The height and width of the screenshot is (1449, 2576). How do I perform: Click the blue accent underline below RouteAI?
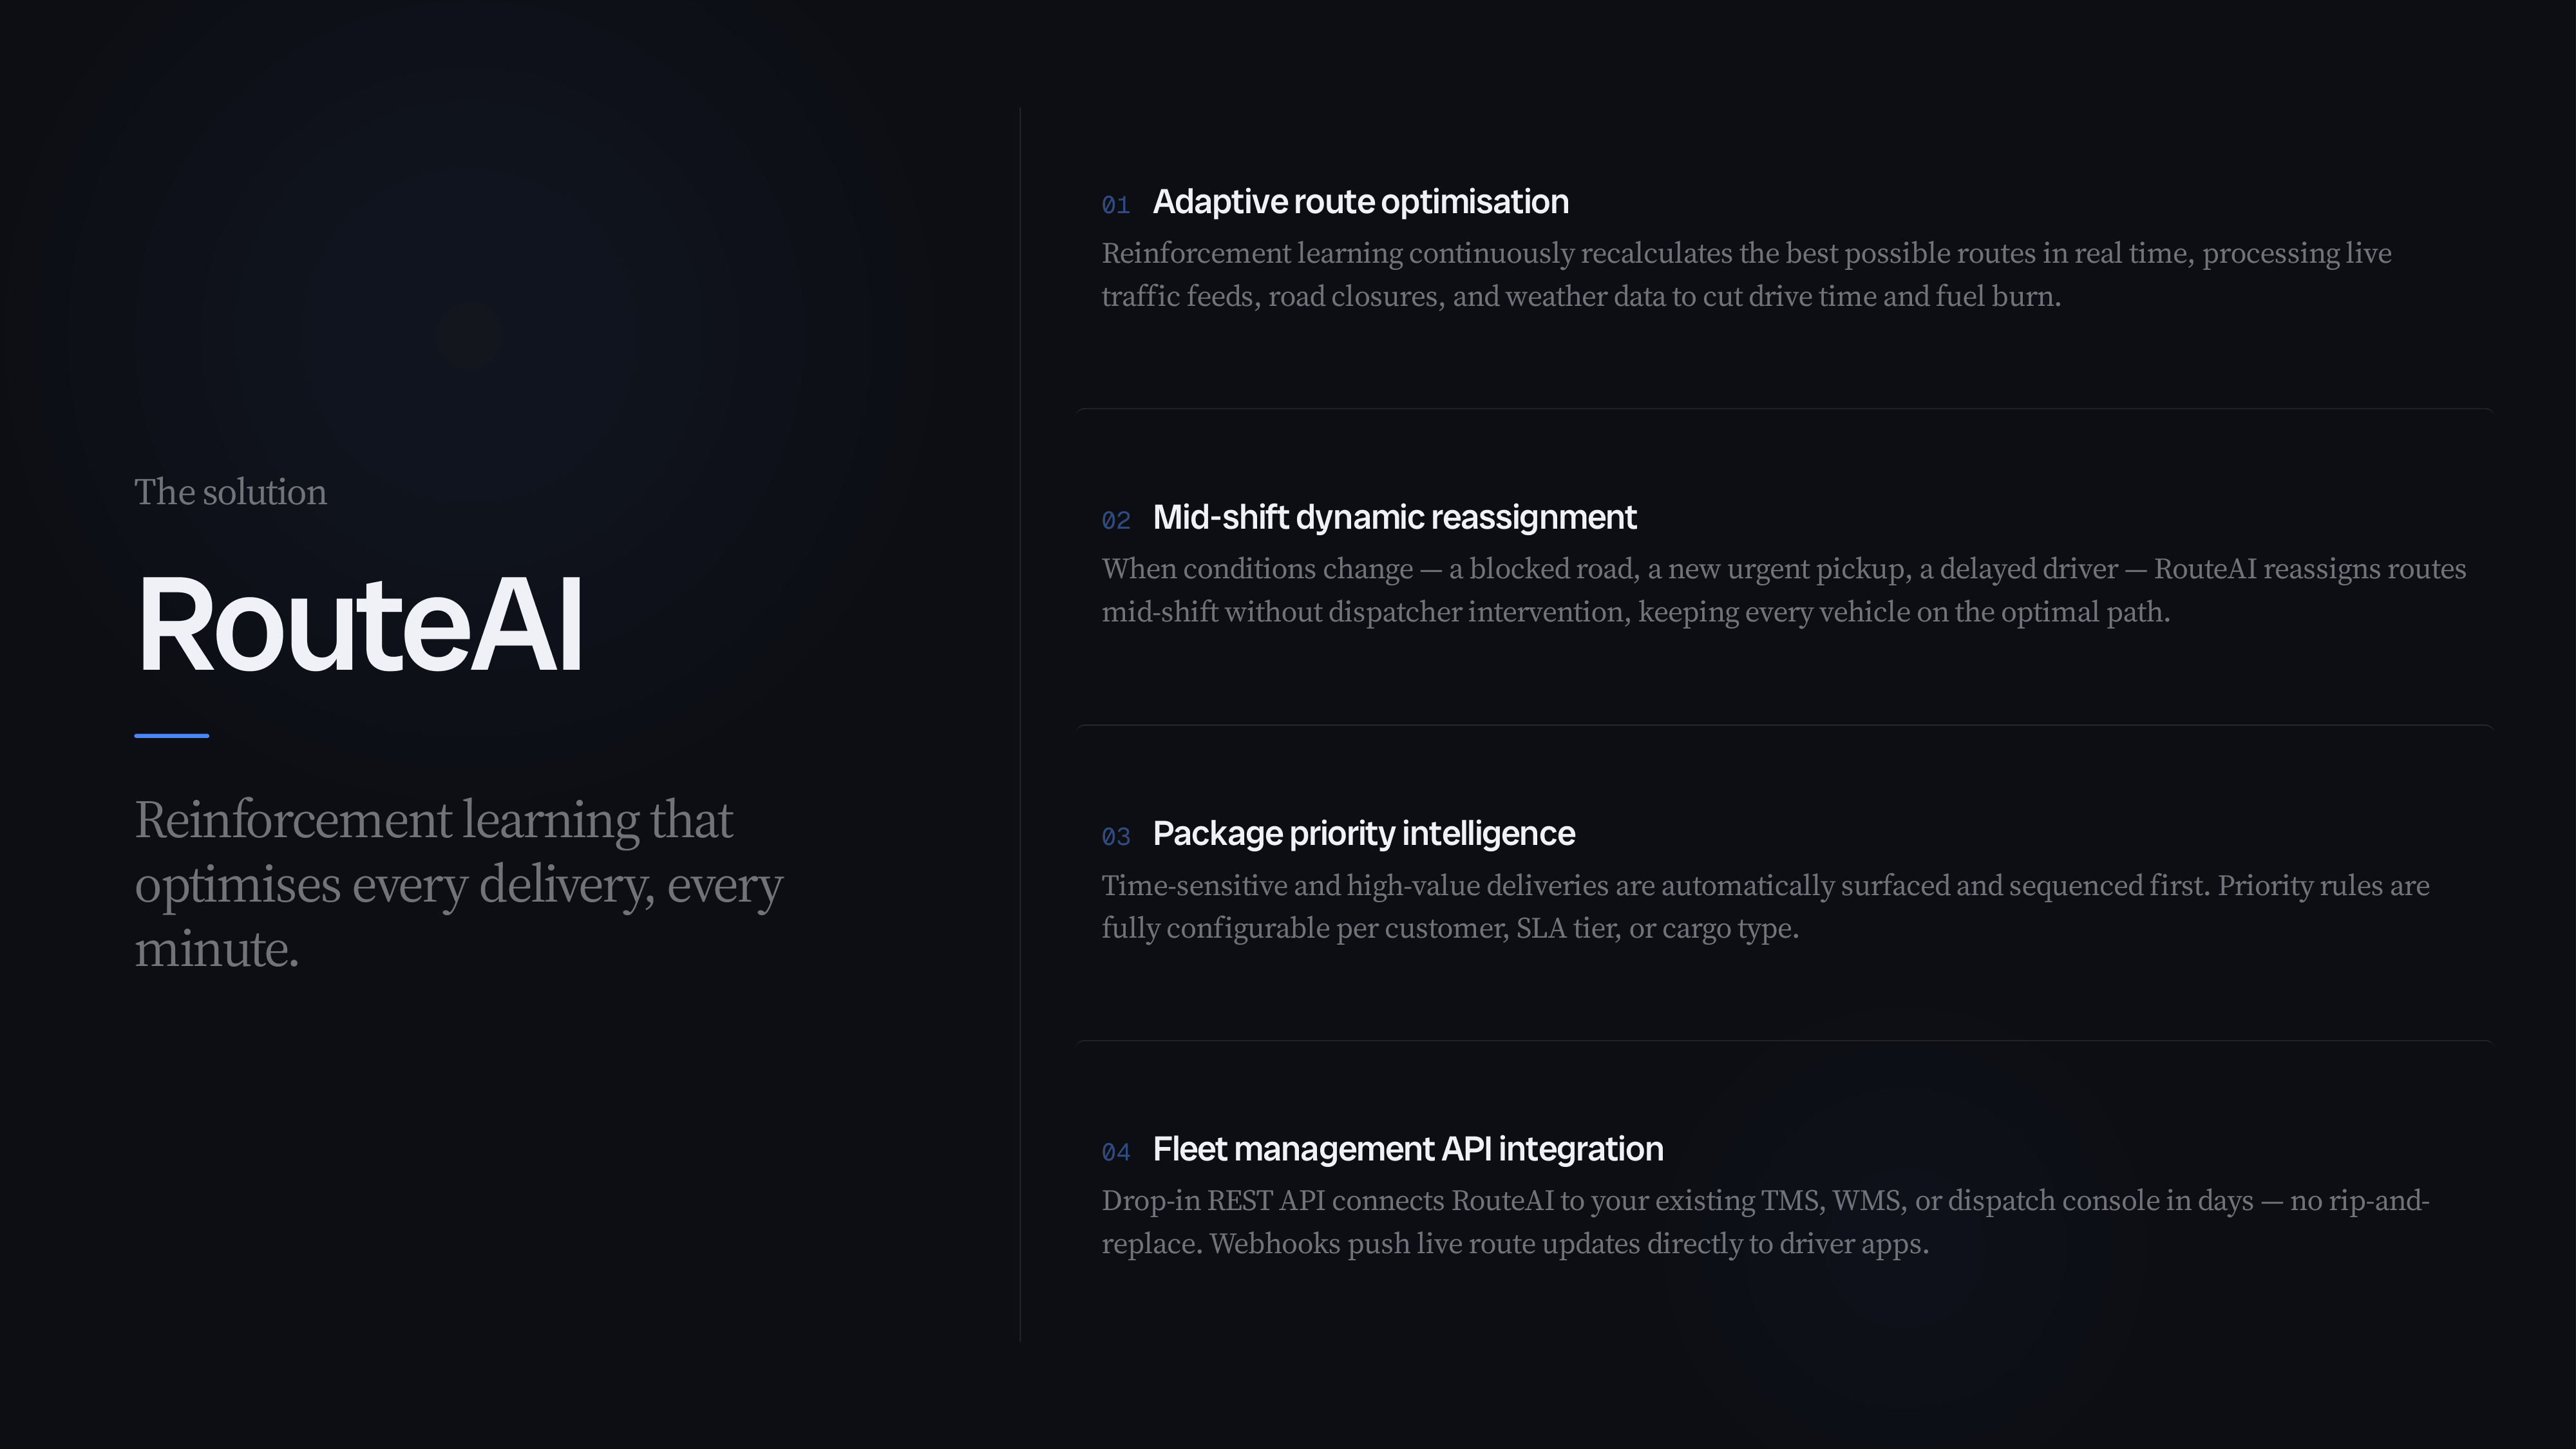(172, 736)
